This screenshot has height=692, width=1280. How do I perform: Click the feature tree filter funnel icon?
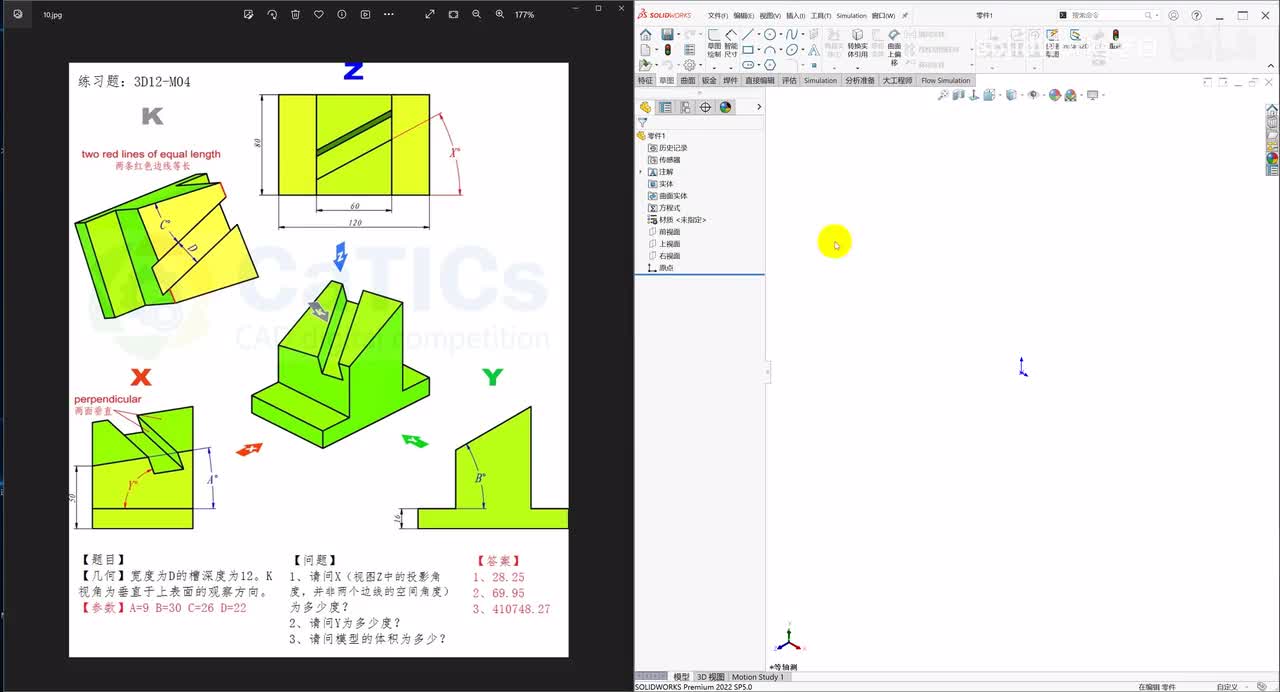[642, 122]
